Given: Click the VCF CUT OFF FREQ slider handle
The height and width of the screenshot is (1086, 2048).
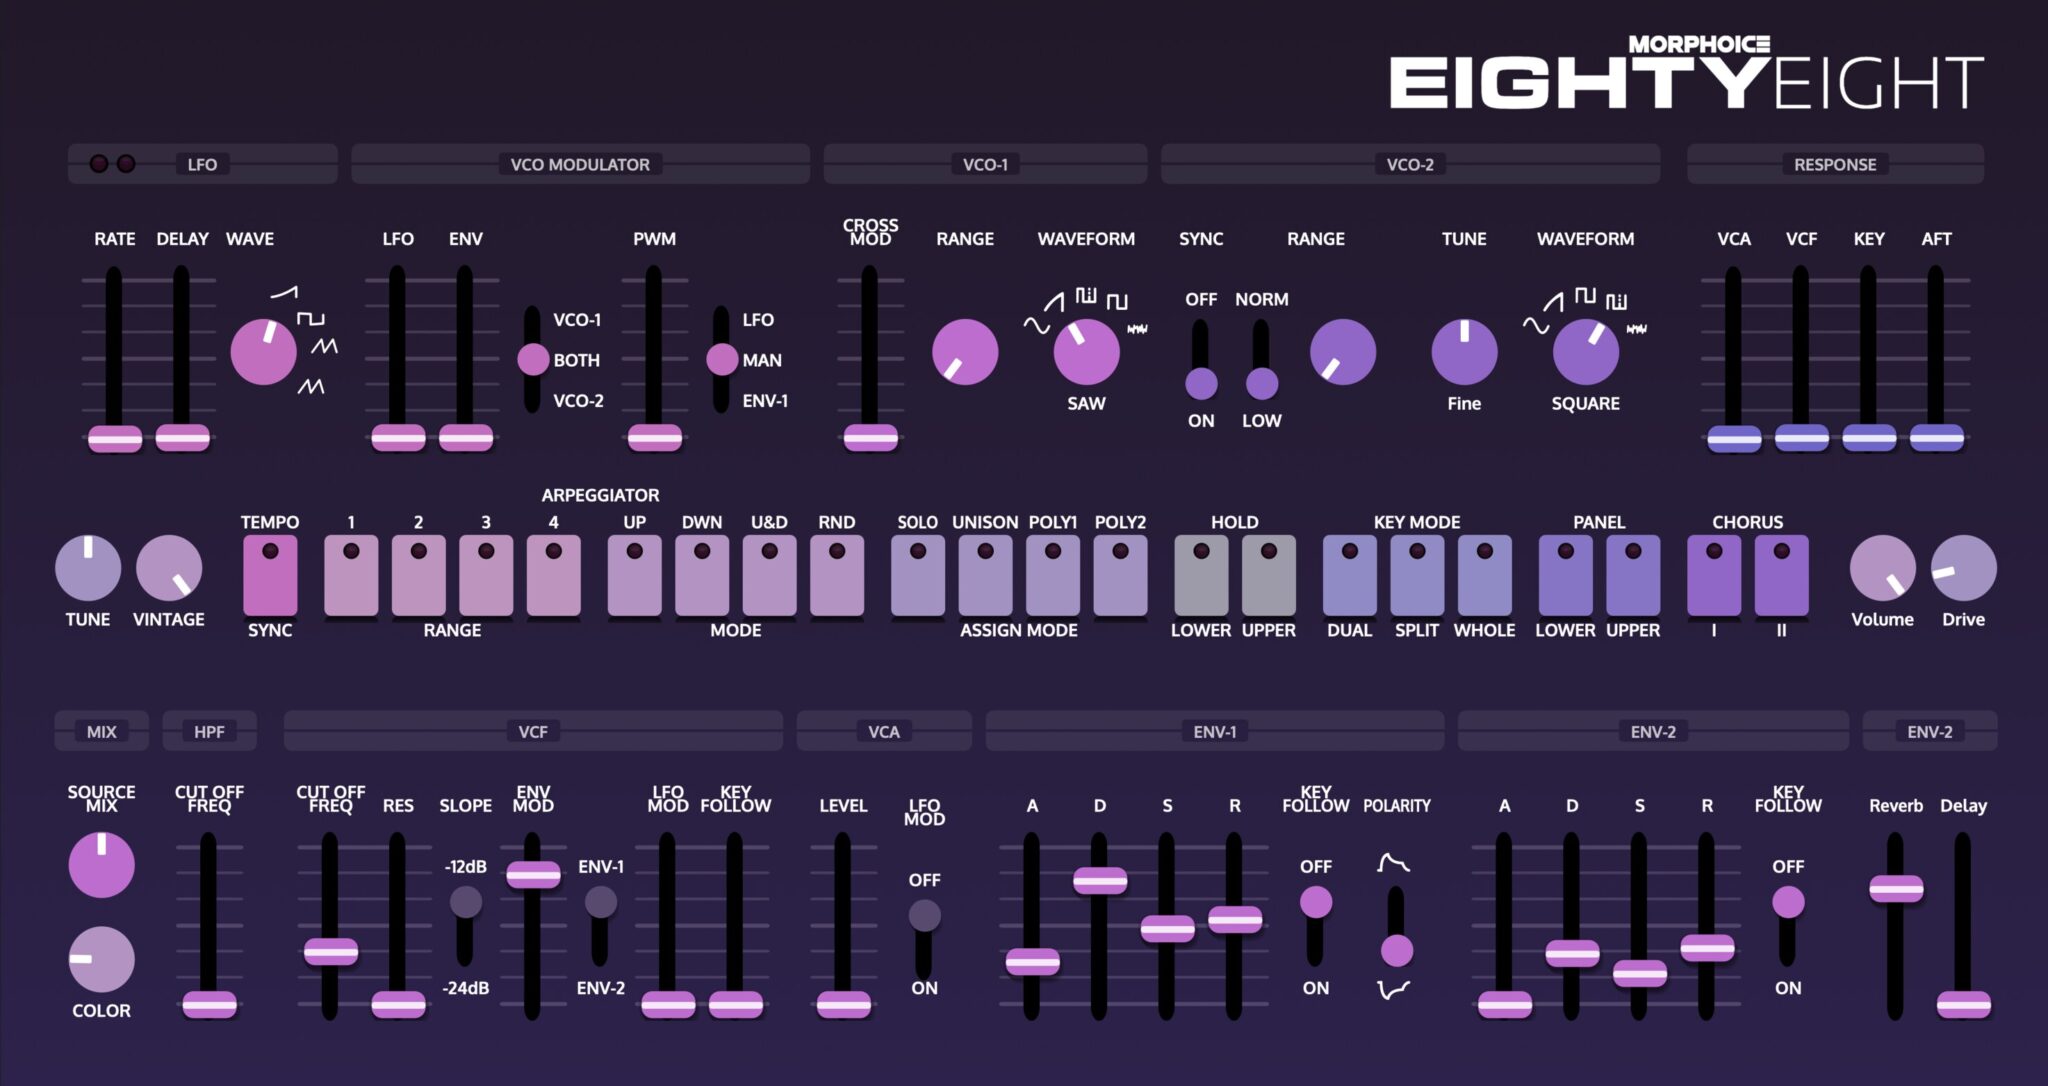Looking at the screenshot, I should coord(331,951).
